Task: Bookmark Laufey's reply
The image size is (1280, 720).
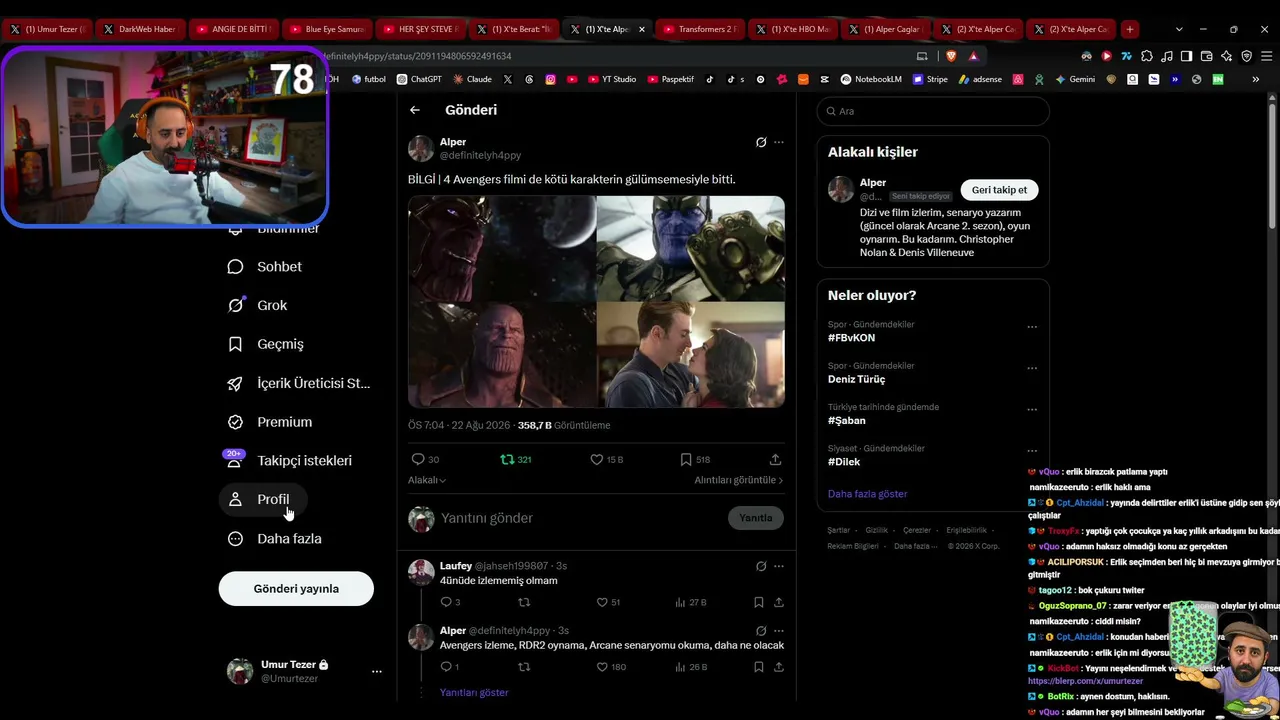Action: [759, 602]
